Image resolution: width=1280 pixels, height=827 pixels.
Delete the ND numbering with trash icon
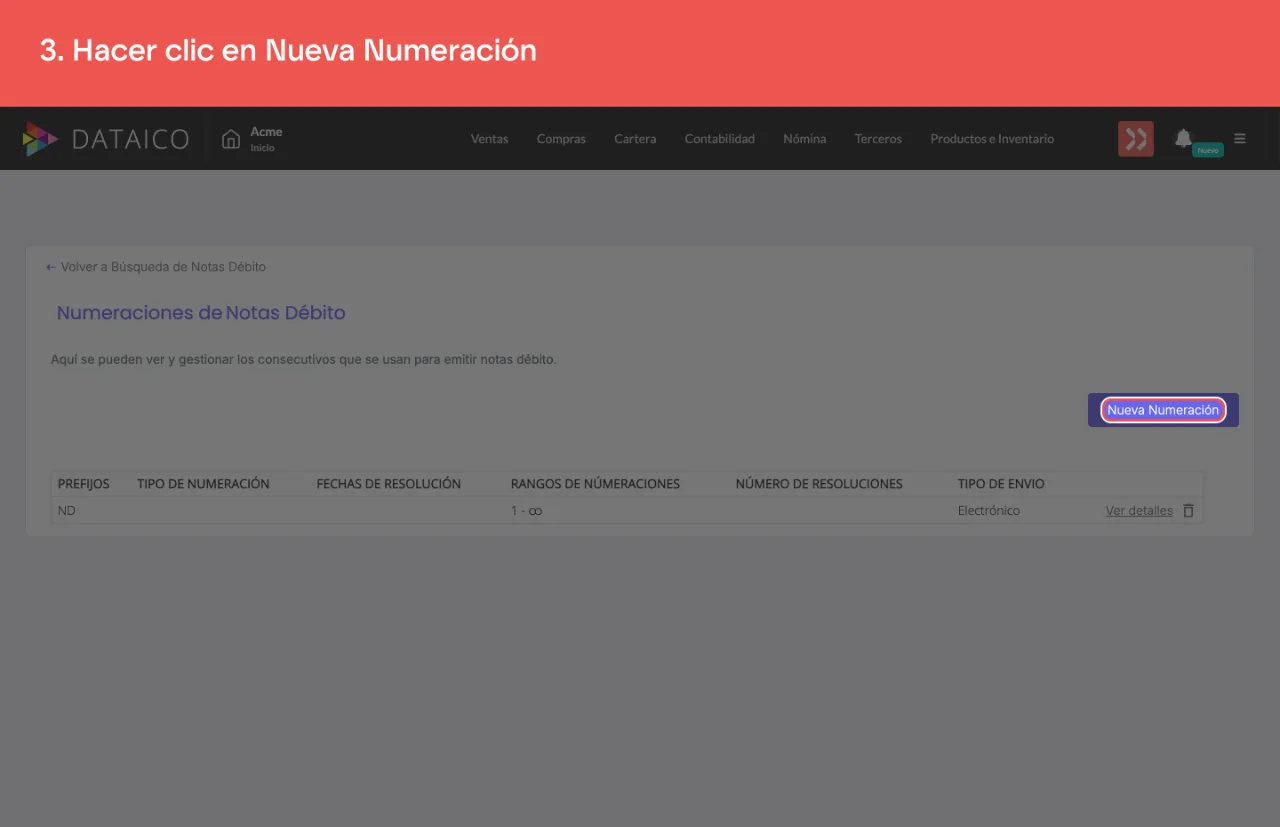pyautogui.click(x=1188, y=510)
